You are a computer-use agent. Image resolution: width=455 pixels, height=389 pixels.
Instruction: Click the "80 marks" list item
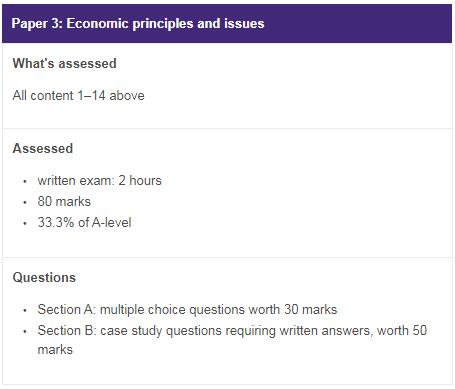(64, 202)
